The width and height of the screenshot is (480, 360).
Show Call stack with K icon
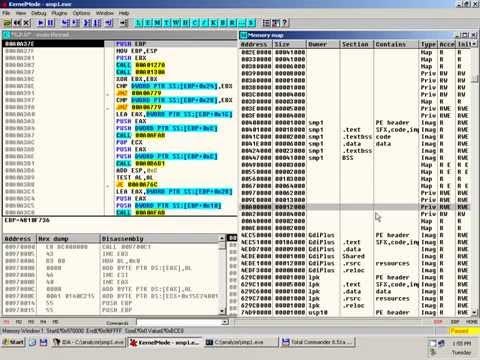(x=214, y=23)
